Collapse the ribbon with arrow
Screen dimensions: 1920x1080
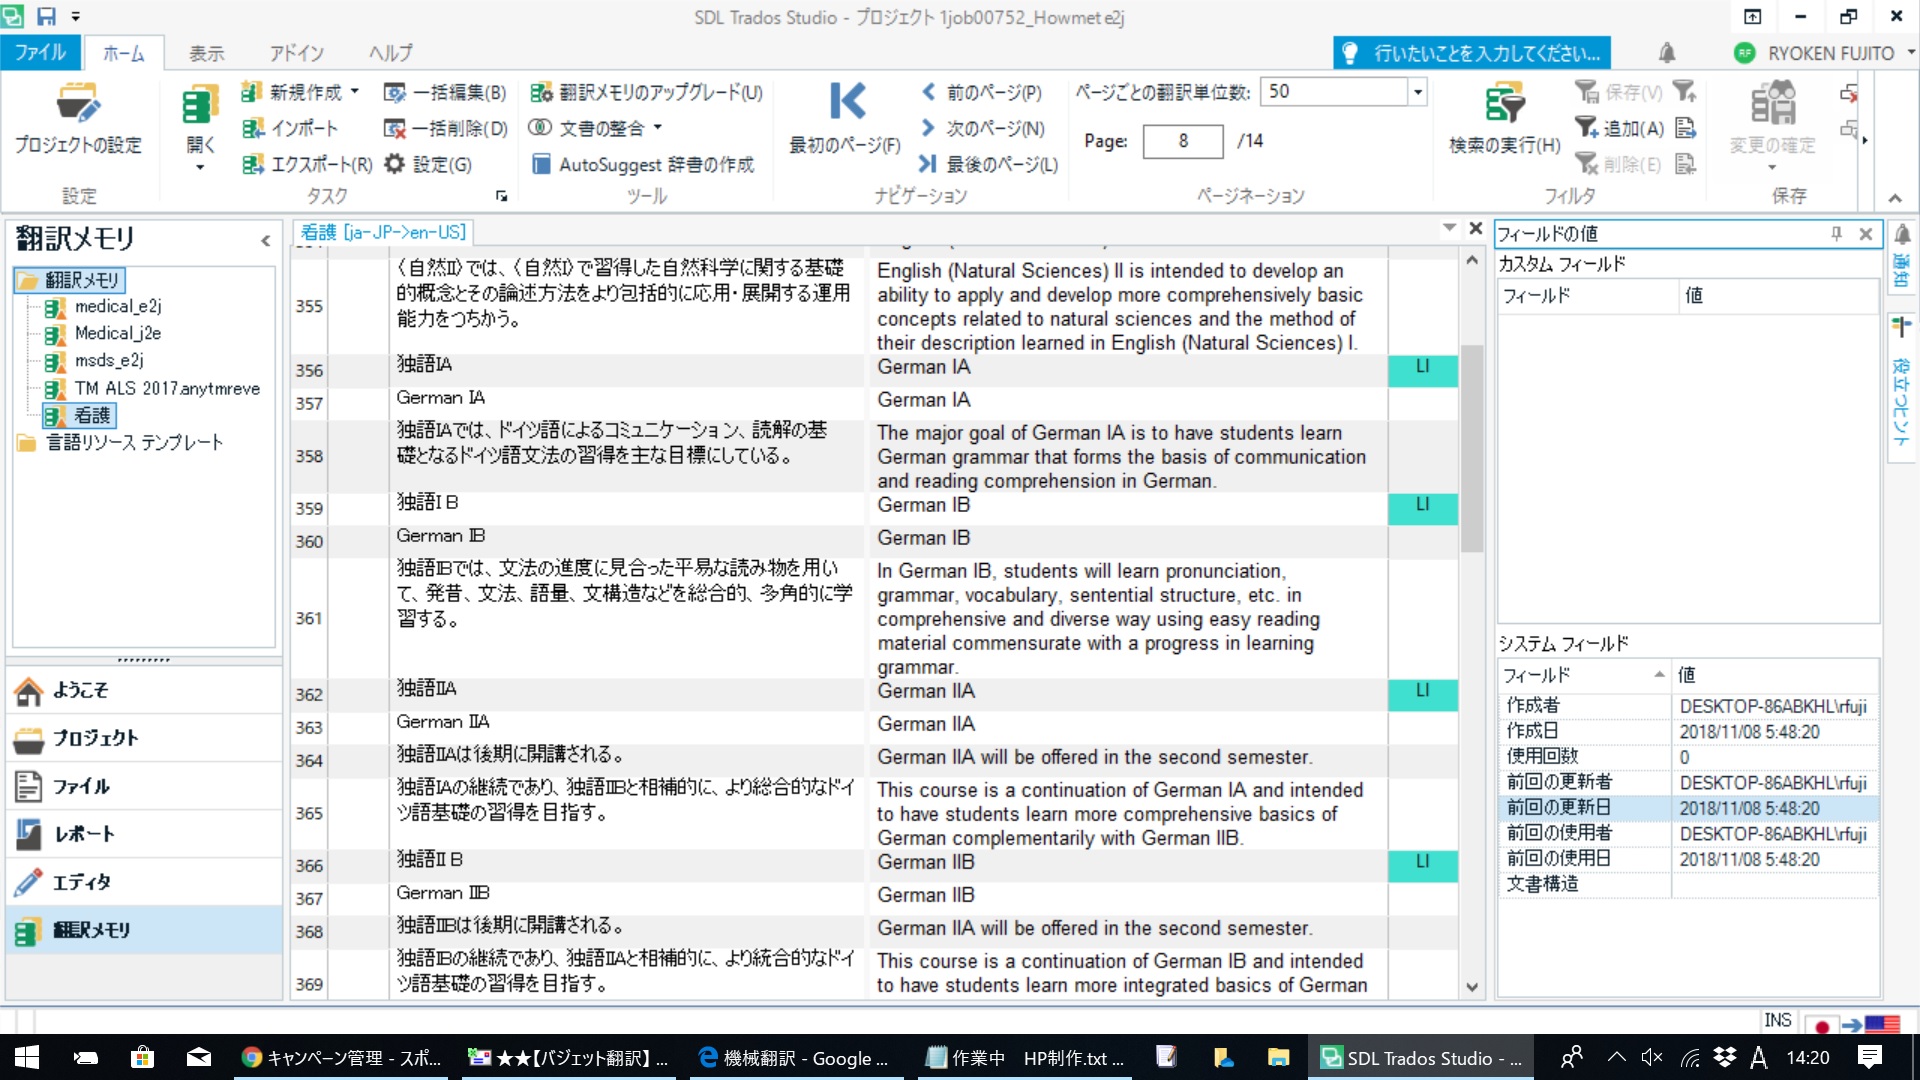click(1894, 198)
